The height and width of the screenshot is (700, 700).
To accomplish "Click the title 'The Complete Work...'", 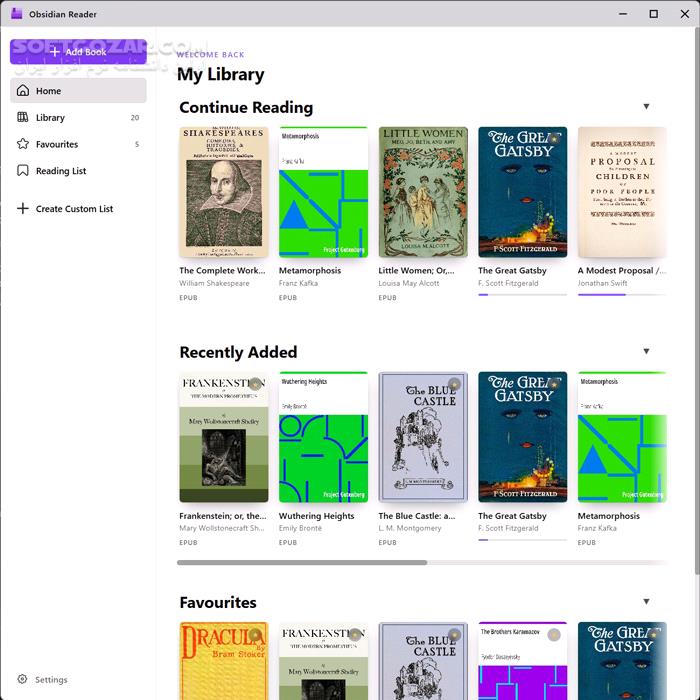I will tap(222, 271).
